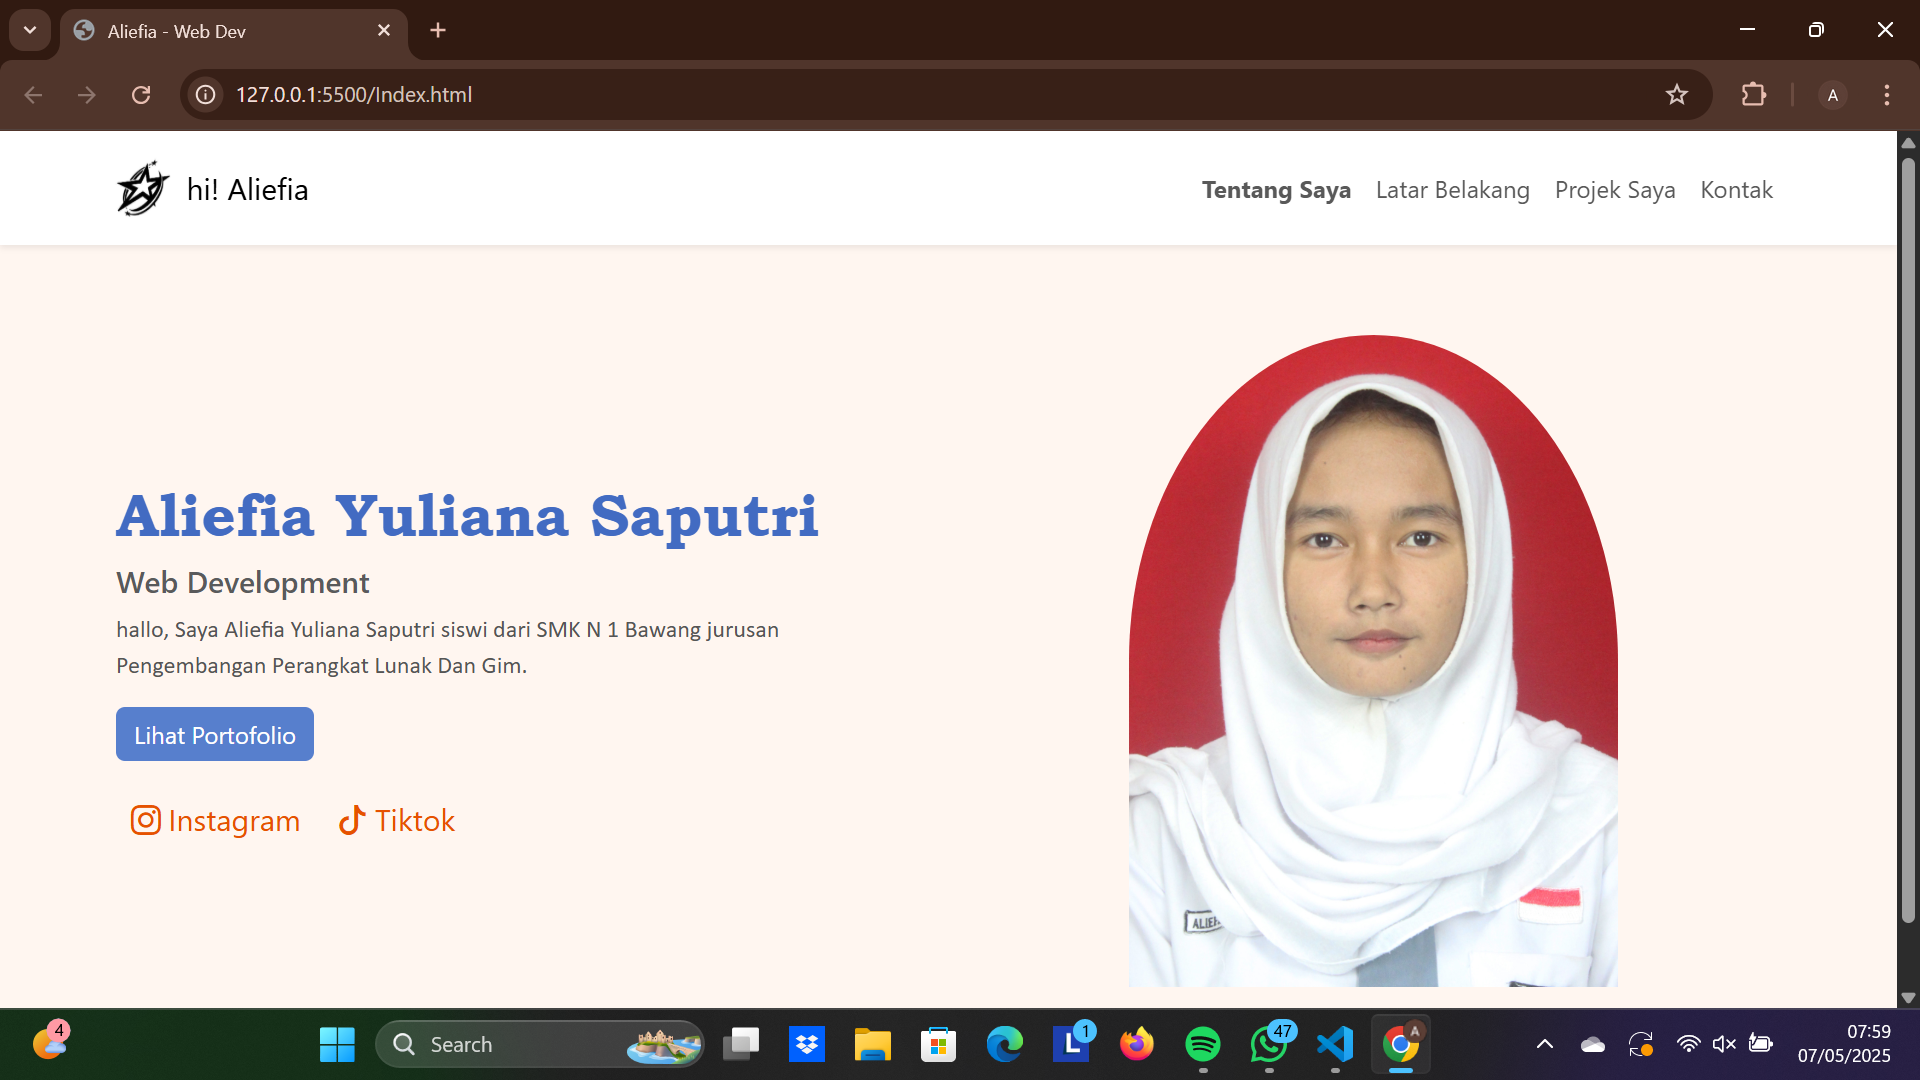View site information icon in address bar
Image resolution: width=1920 pixels, height=1080 pixels.
(205, 94)
